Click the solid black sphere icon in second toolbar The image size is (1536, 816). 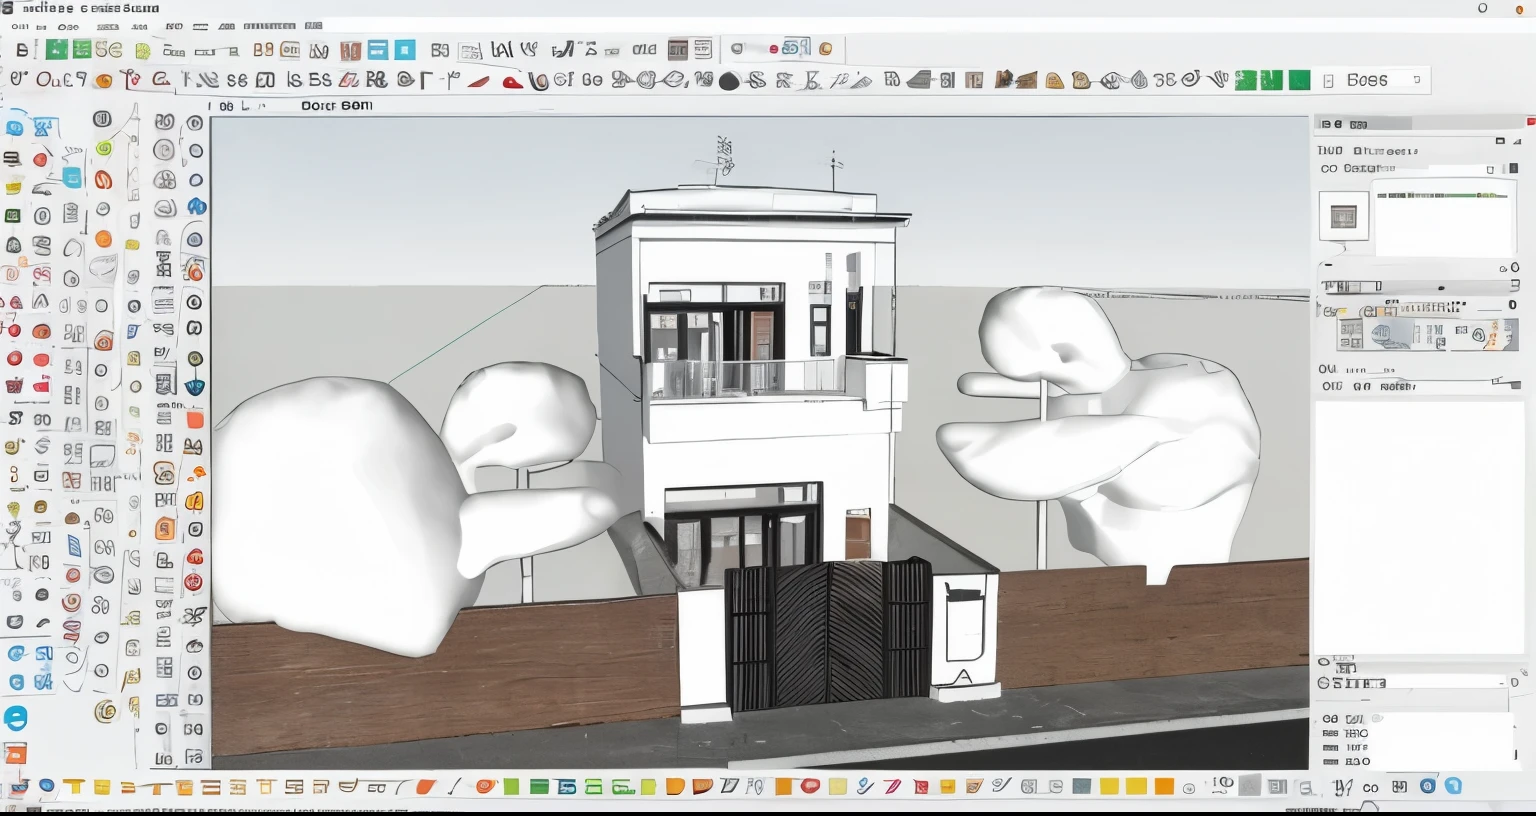click(729, 81)
